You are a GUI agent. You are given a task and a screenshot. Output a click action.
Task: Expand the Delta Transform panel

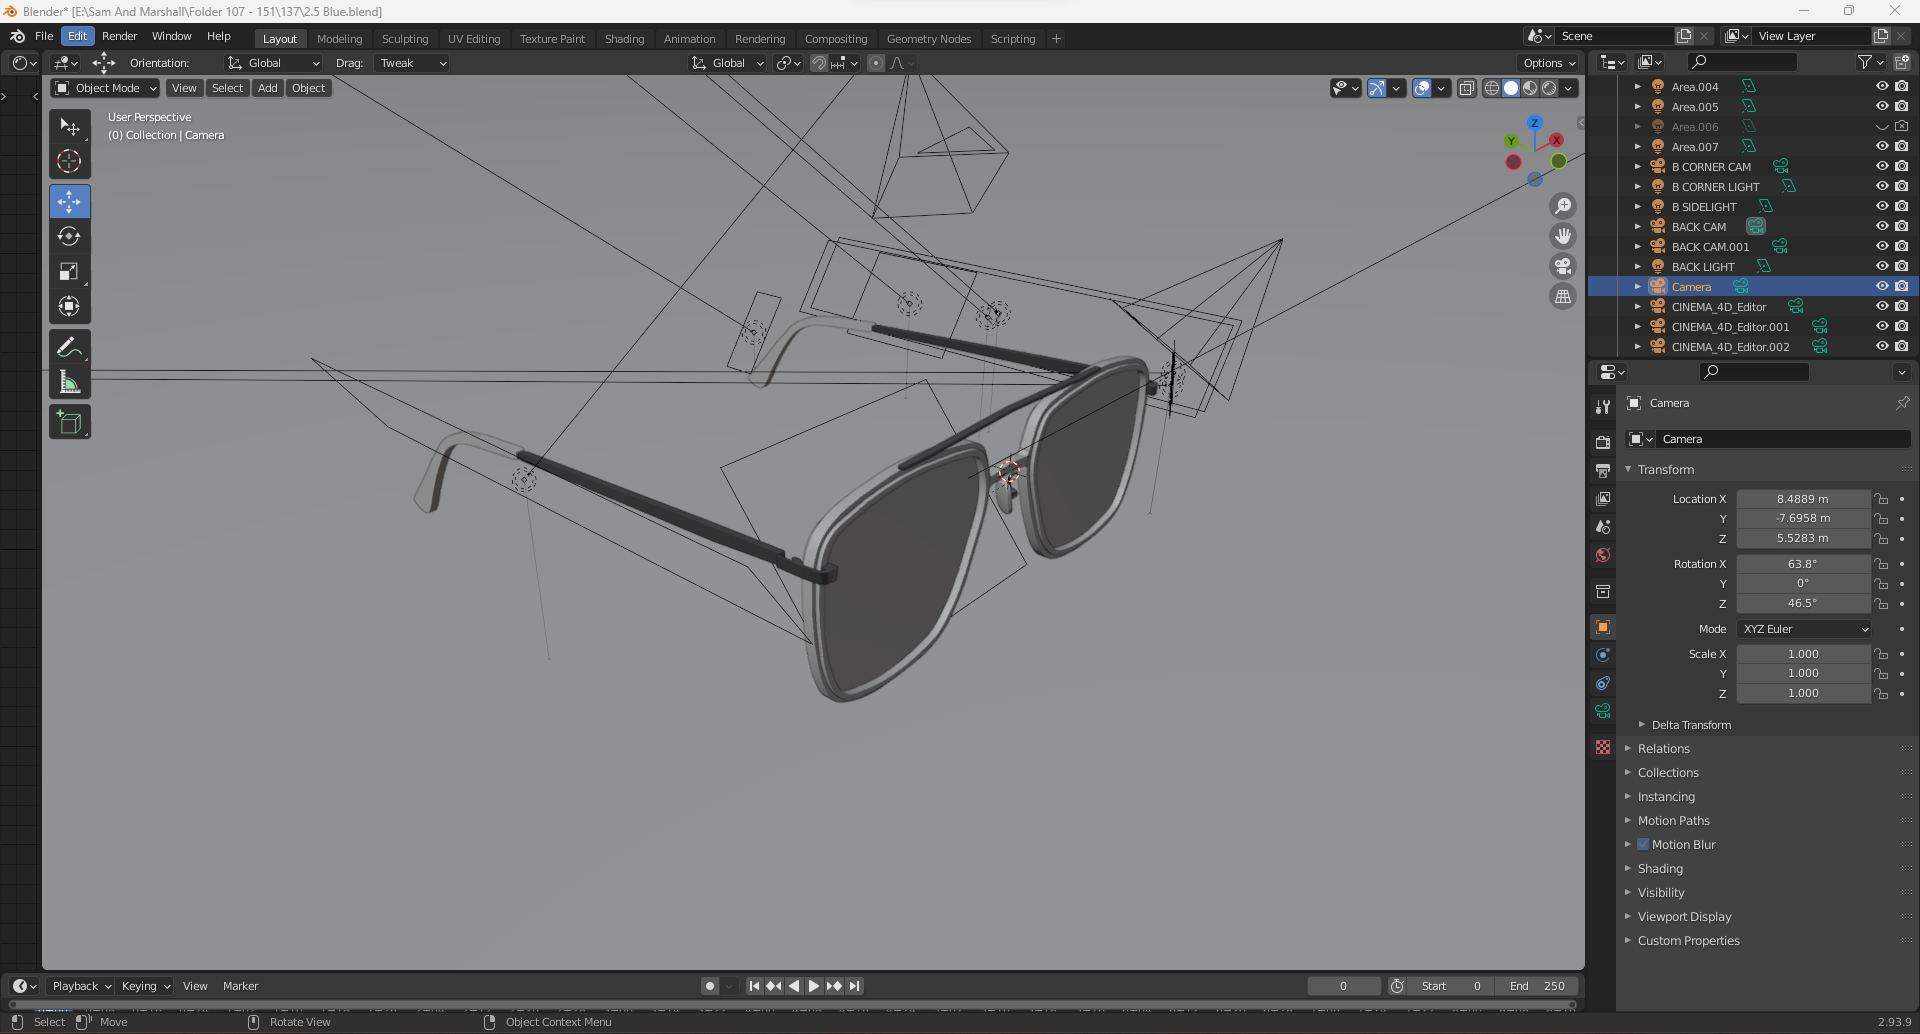pyautogui.click(x=1691, y=725)
